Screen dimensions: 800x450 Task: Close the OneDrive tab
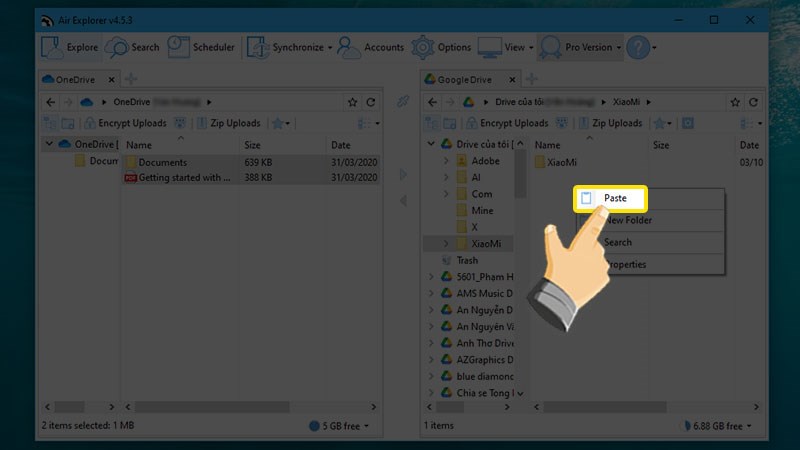point(111,80)
